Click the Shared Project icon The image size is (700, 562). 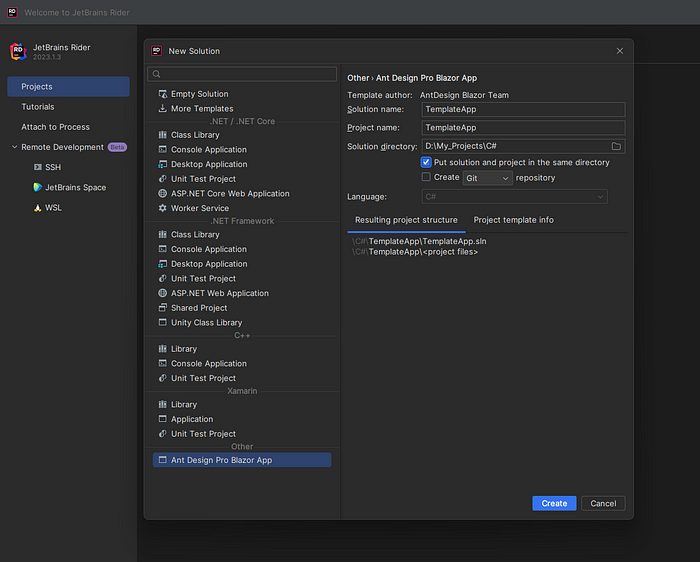click(x=162, y=308)
